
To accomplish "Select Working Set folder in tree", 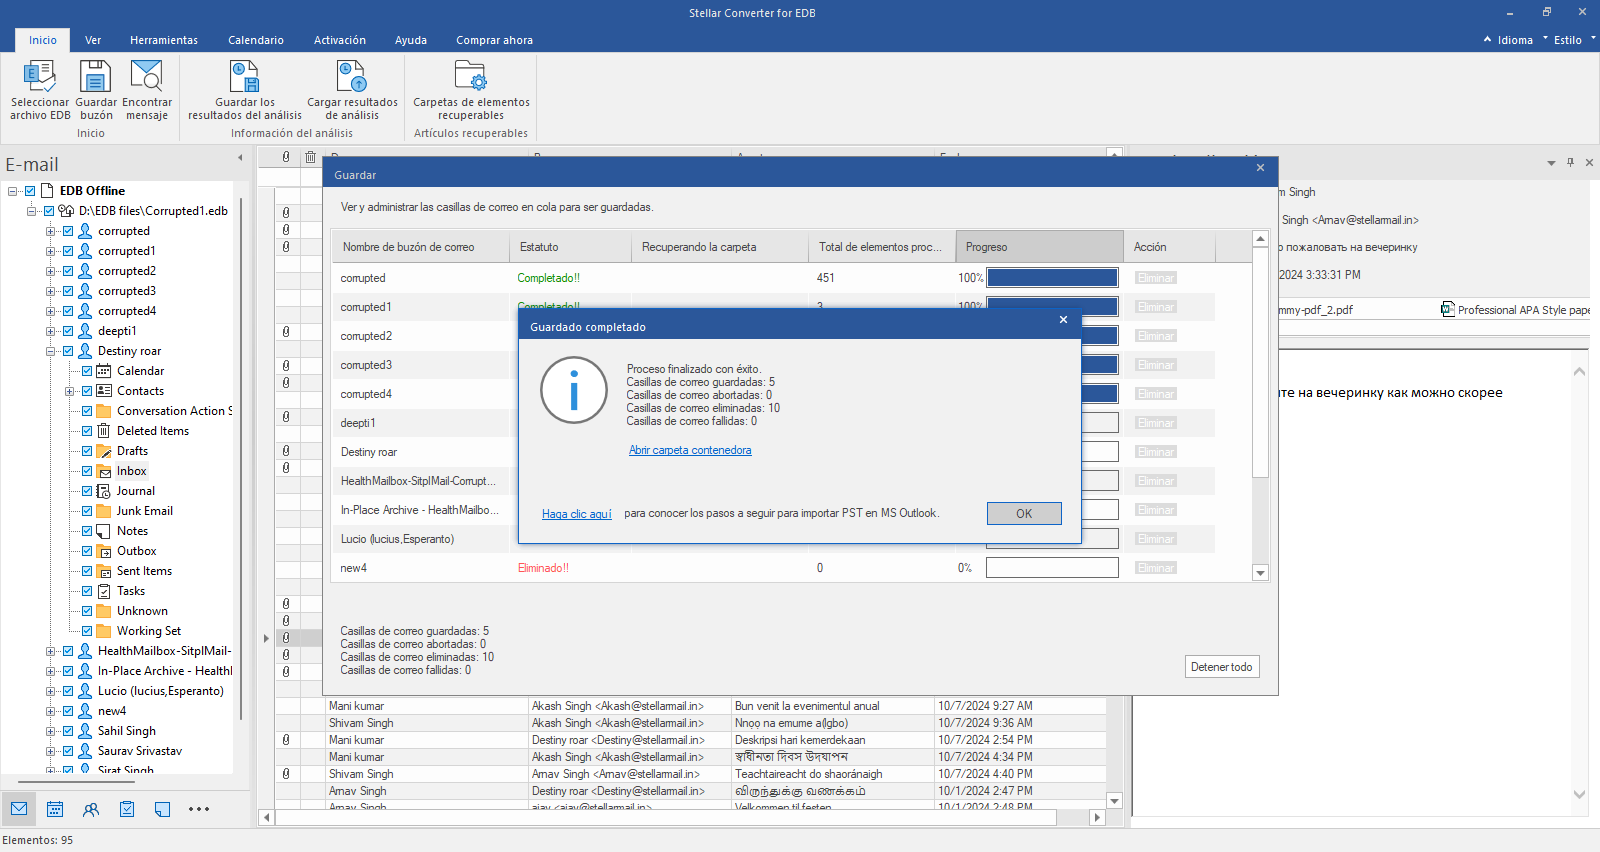I will 149,631.
